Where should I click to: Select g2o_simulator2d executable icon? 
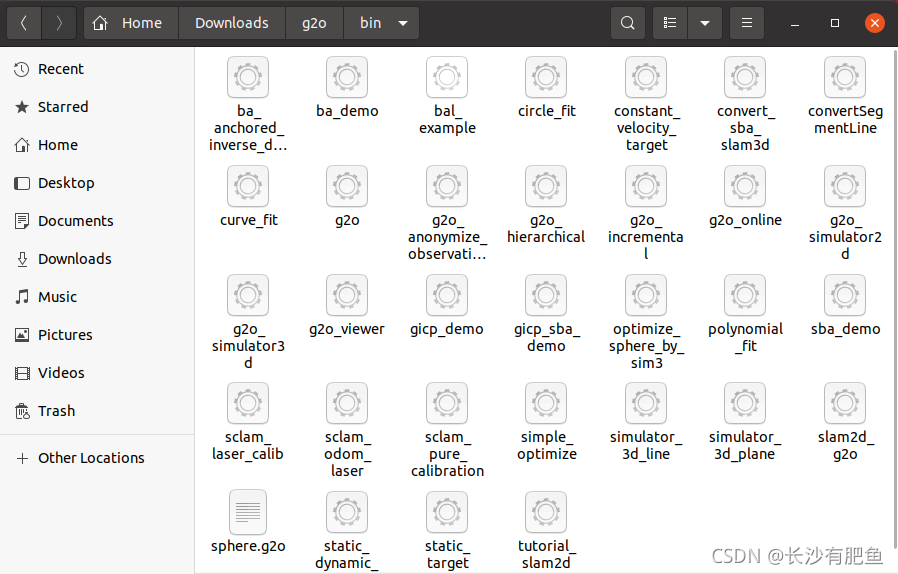click(845, 186)
